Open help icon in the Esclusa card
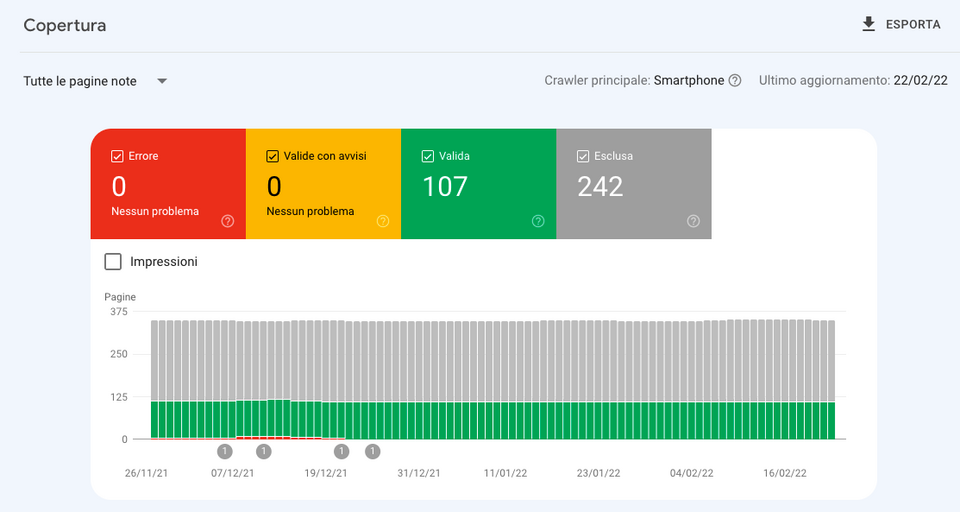 693,221
